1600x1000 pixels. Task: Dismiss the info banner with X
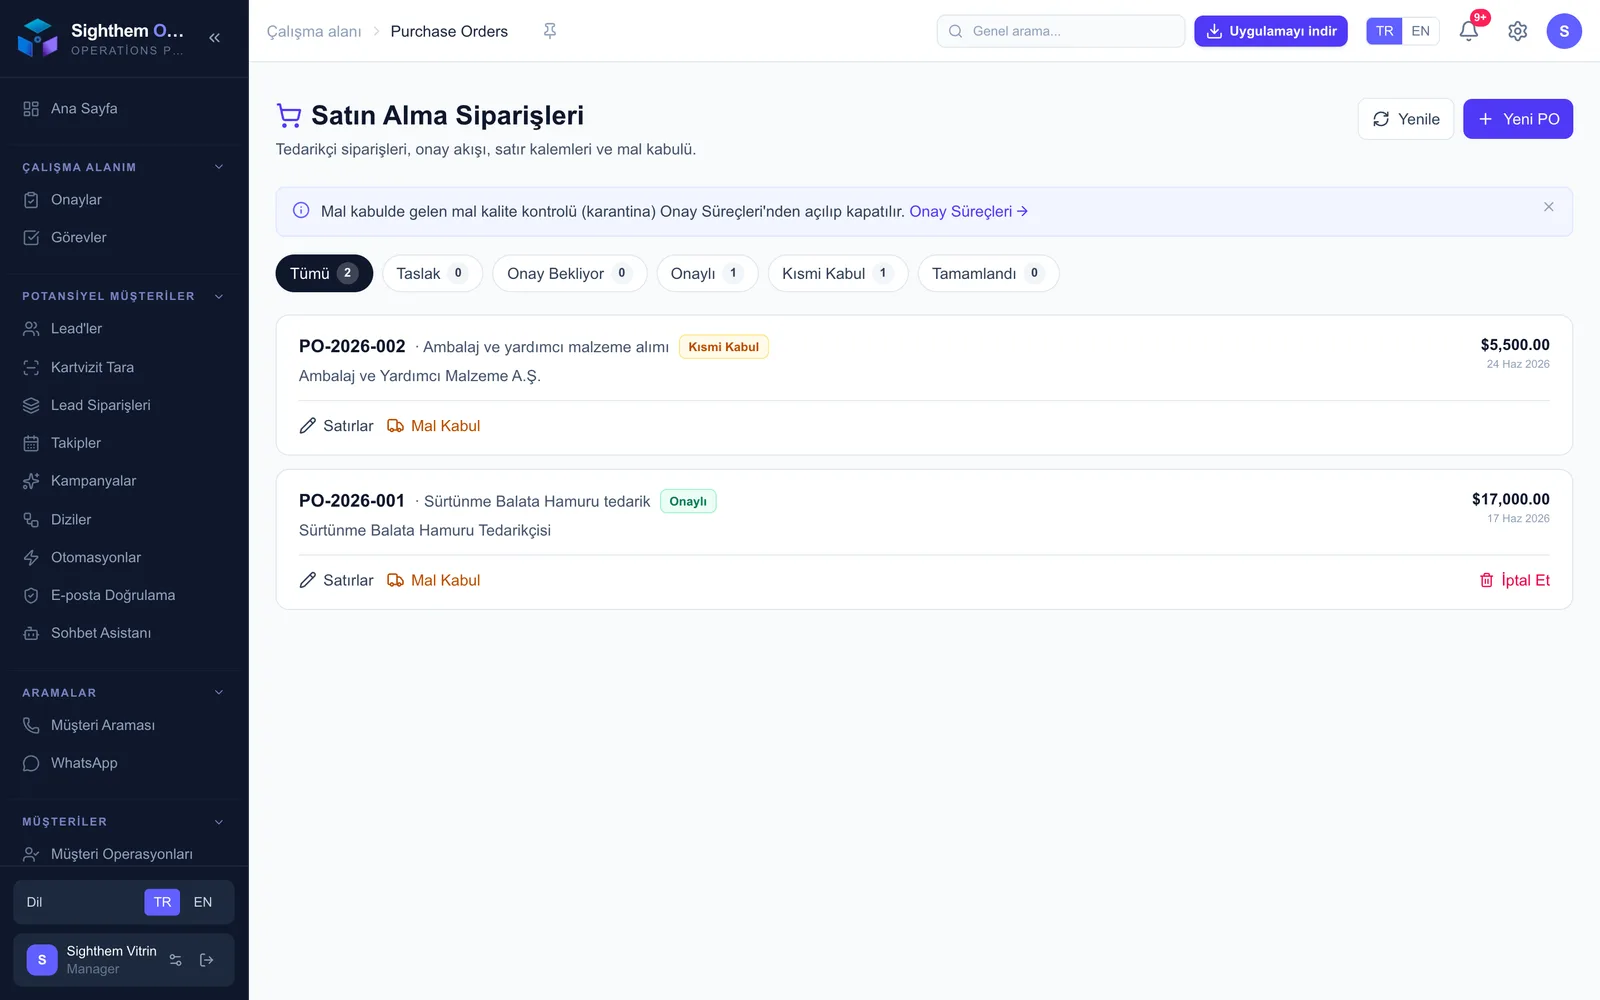[1548, 207]
